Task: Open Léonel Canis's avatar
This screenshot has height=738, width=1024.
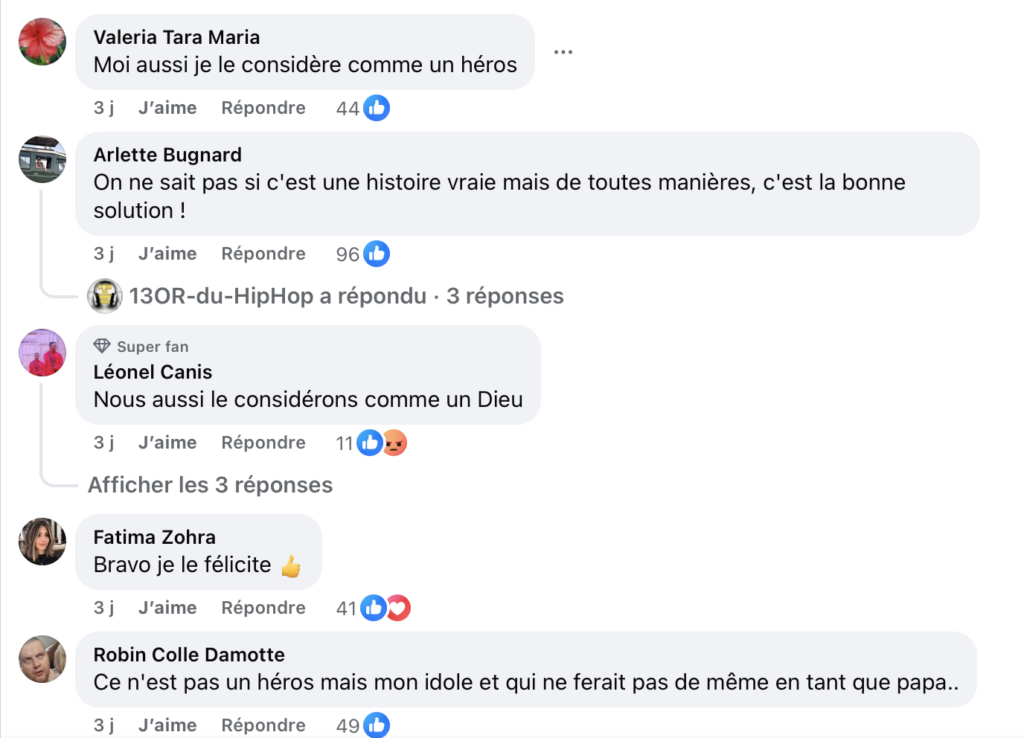Action: (41, 352)
